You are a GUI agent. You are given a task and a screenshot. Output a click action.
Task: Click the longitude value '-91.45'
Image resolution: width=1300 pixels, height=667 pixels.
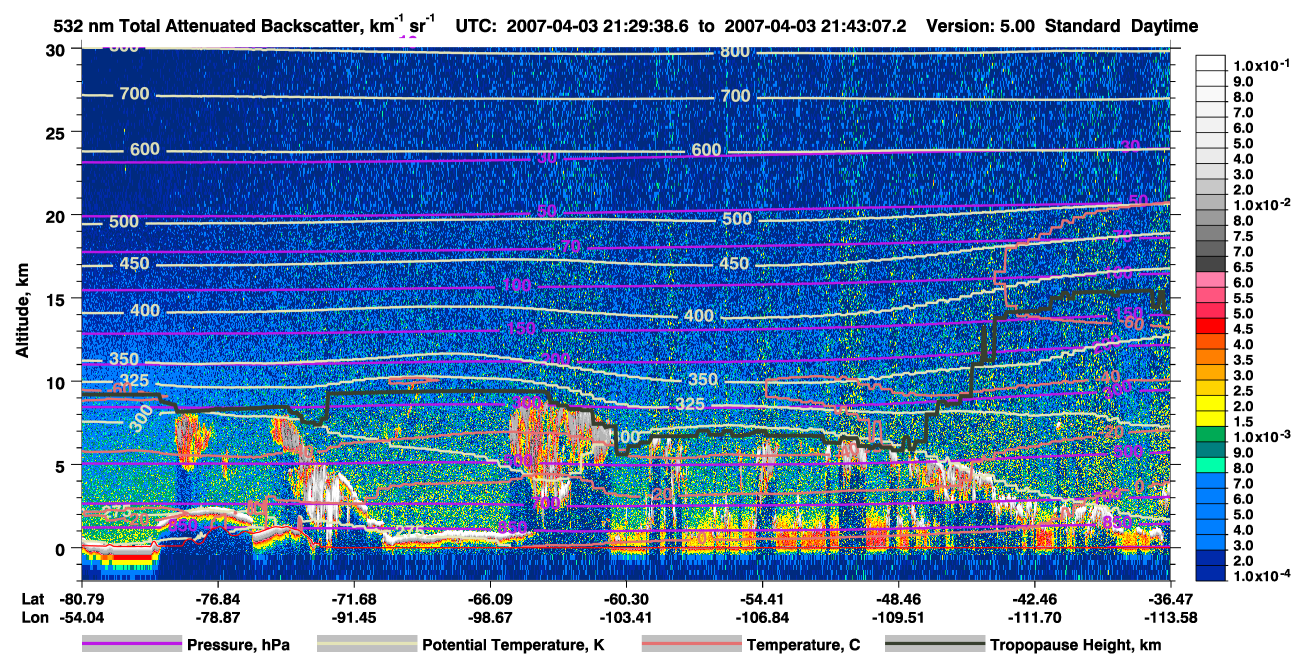point(353,617)
